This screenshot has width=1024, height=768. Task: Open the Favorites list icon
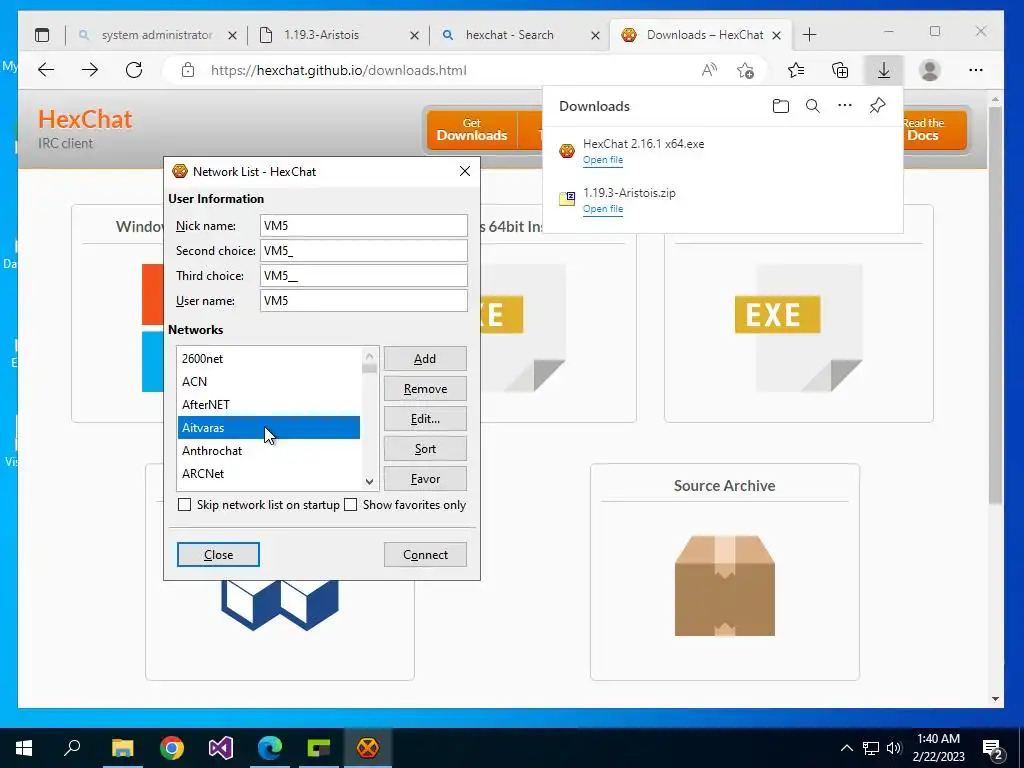tap(796, 70)
